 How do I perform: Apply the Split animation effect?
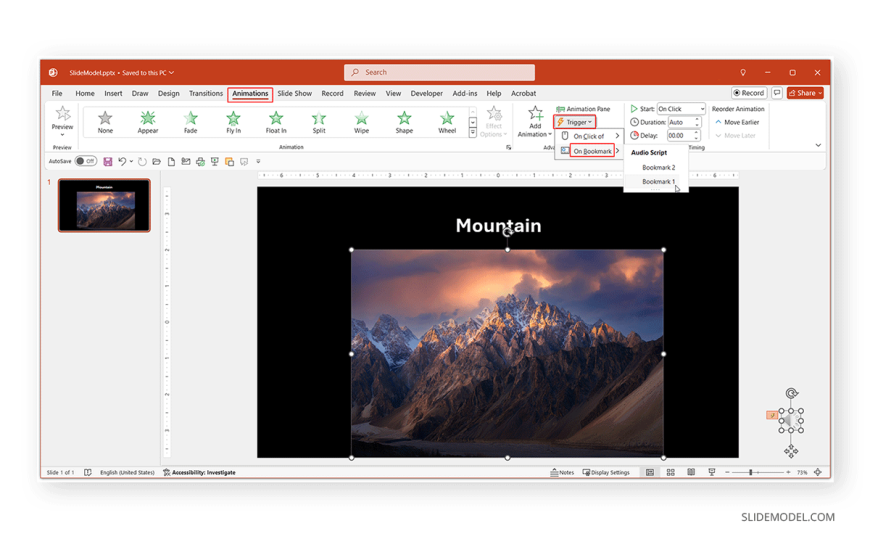[x=318, y=122]
